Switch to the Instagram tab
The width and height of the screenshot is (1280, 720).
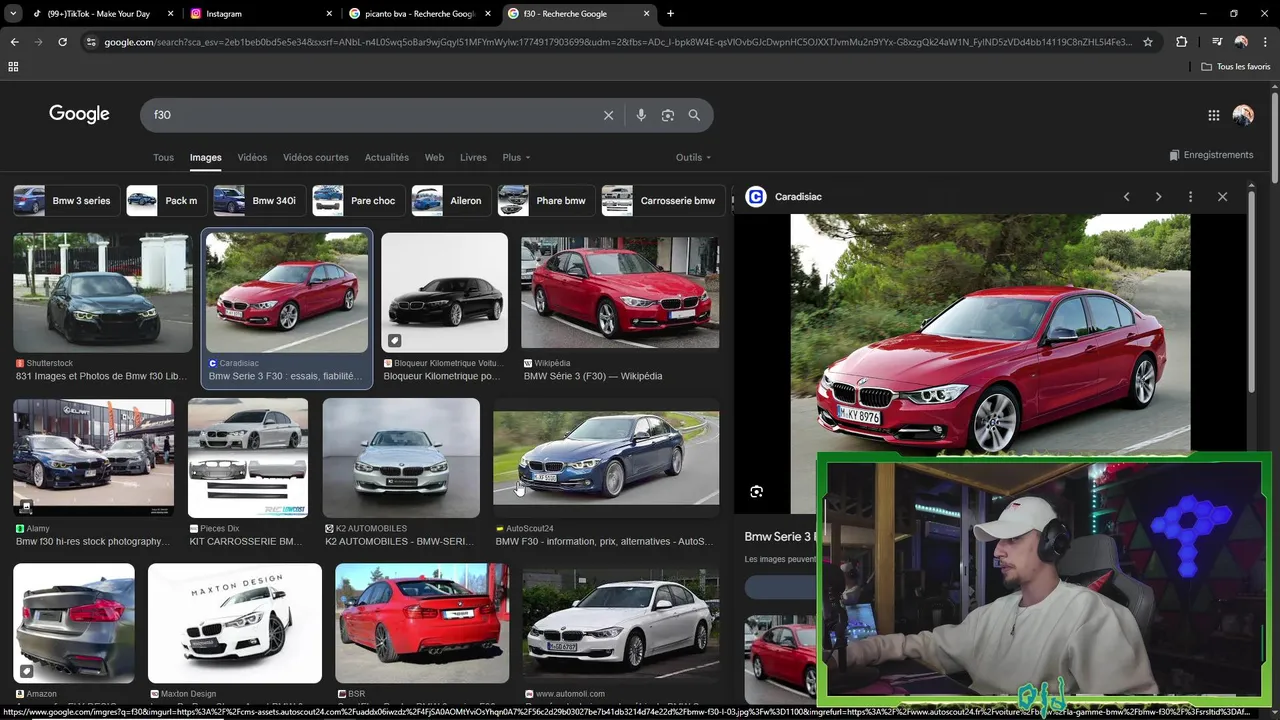tap(261, 14)
